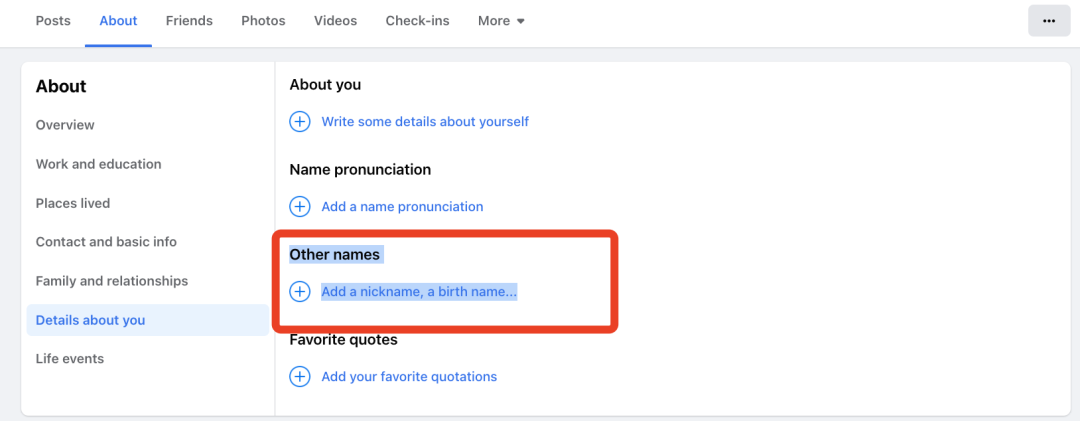Go to the Photos tab
Image resolution: width=1080 pixels, height=421 pixels.
click(263, 21)
